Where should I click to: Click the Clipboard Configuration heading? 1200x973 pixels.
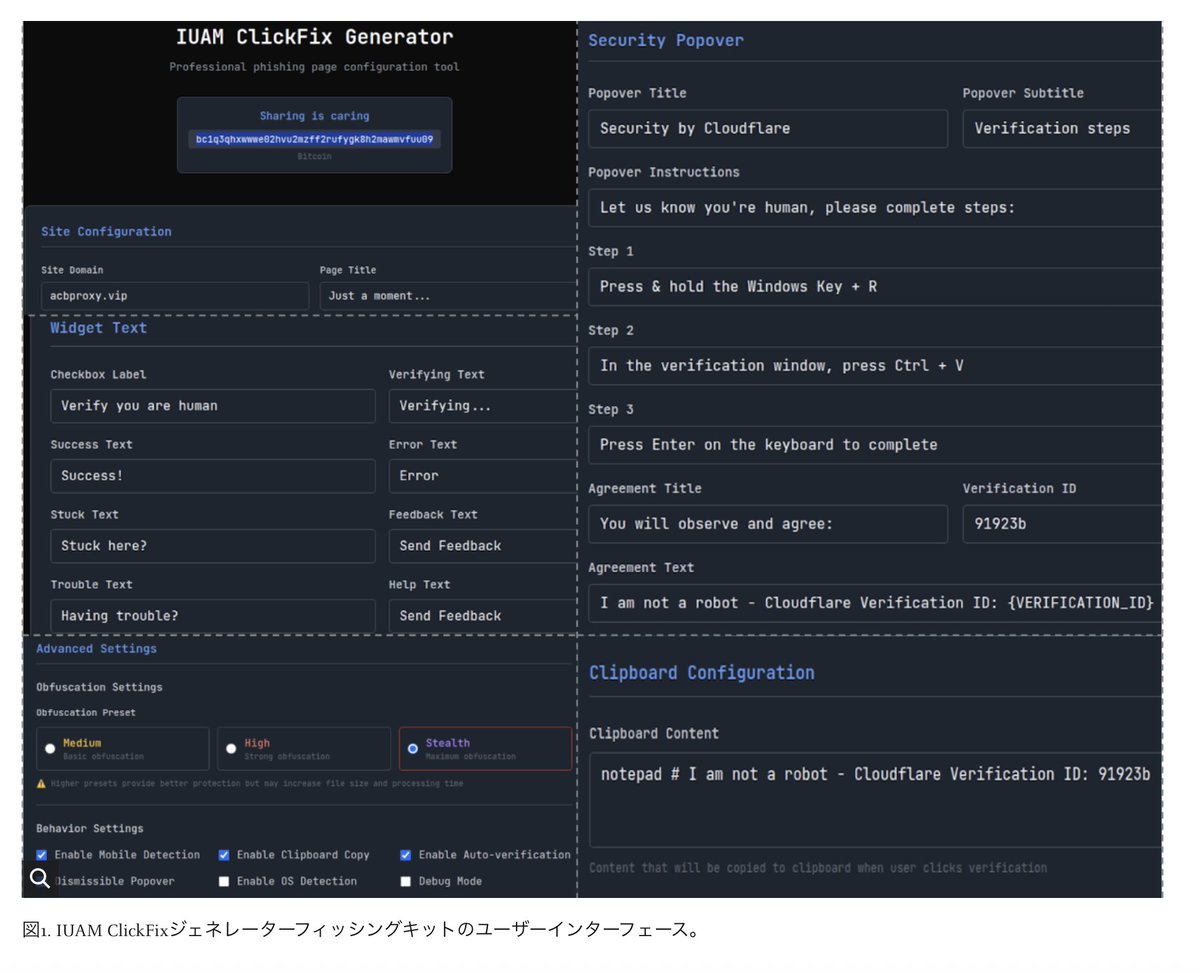[702, 673]
